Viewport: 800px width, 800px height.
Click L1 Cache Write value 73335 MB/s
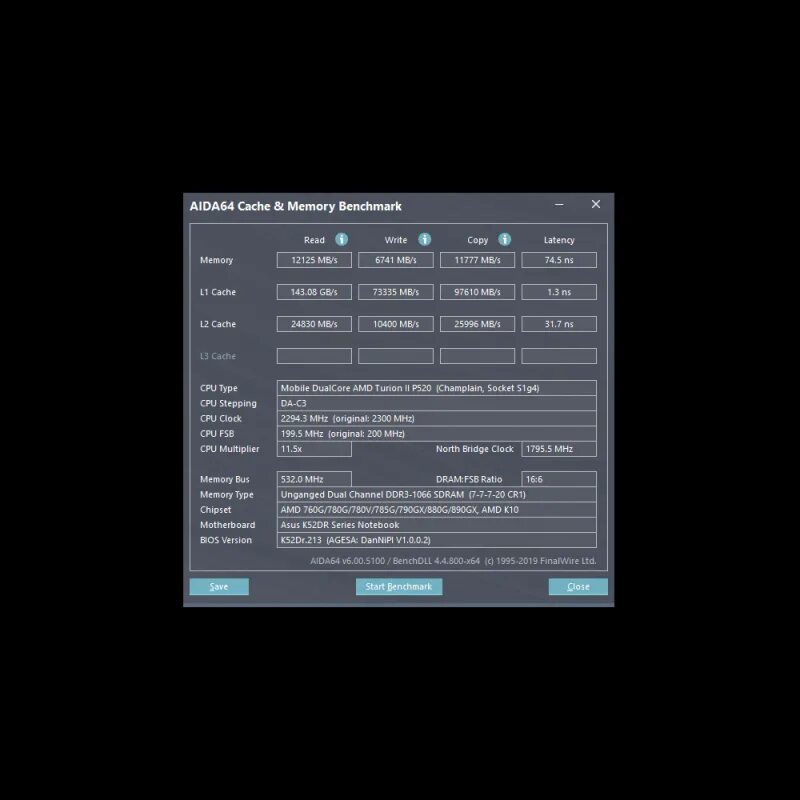[396, 292]
